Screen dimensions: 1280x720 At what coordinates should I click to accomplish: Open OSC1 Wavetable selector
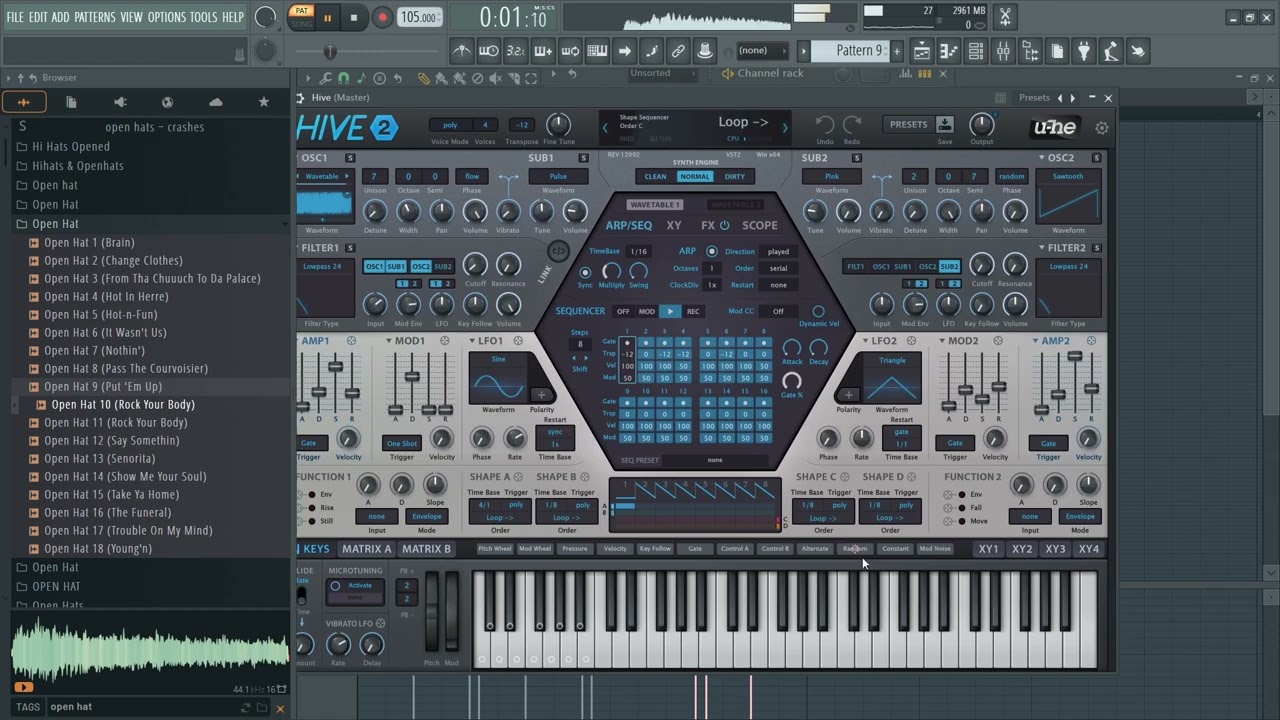(324, 177)
